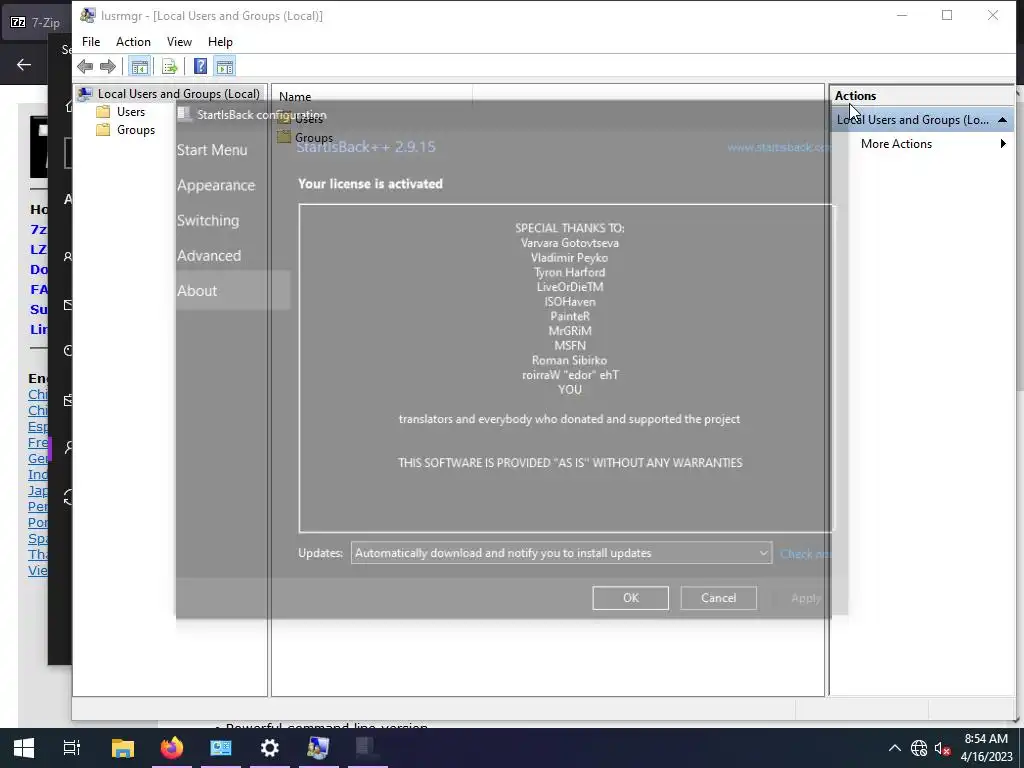Viewport: 1024px width, 768px height.
Task: Switch to Appearance tab in StartIsBack
Action: coord(216,185)
